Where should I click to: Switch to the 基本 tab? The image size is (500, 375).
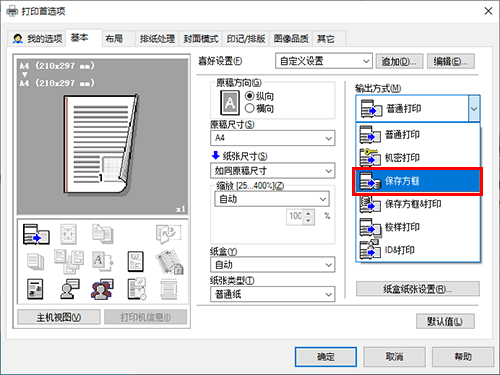[x=83, y=38]
